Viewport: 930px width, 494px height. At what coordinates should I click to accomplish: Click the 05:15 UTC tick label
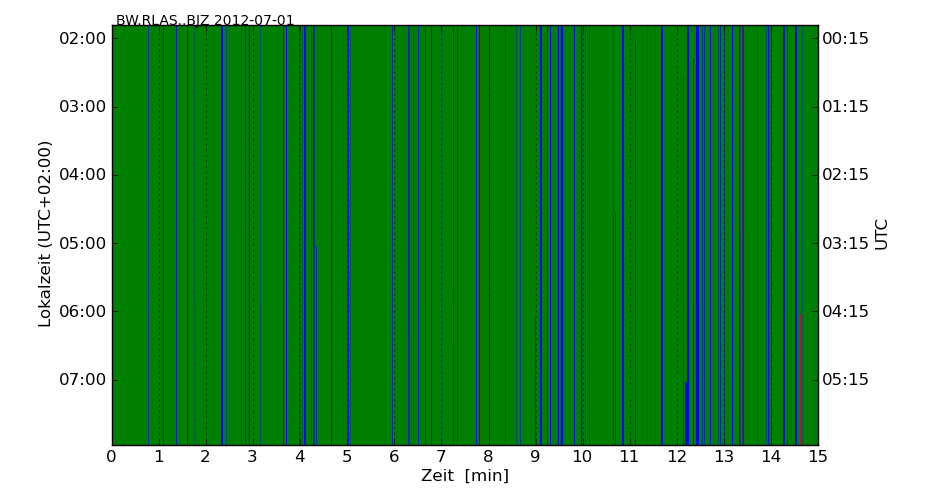[x=845, y=379]
